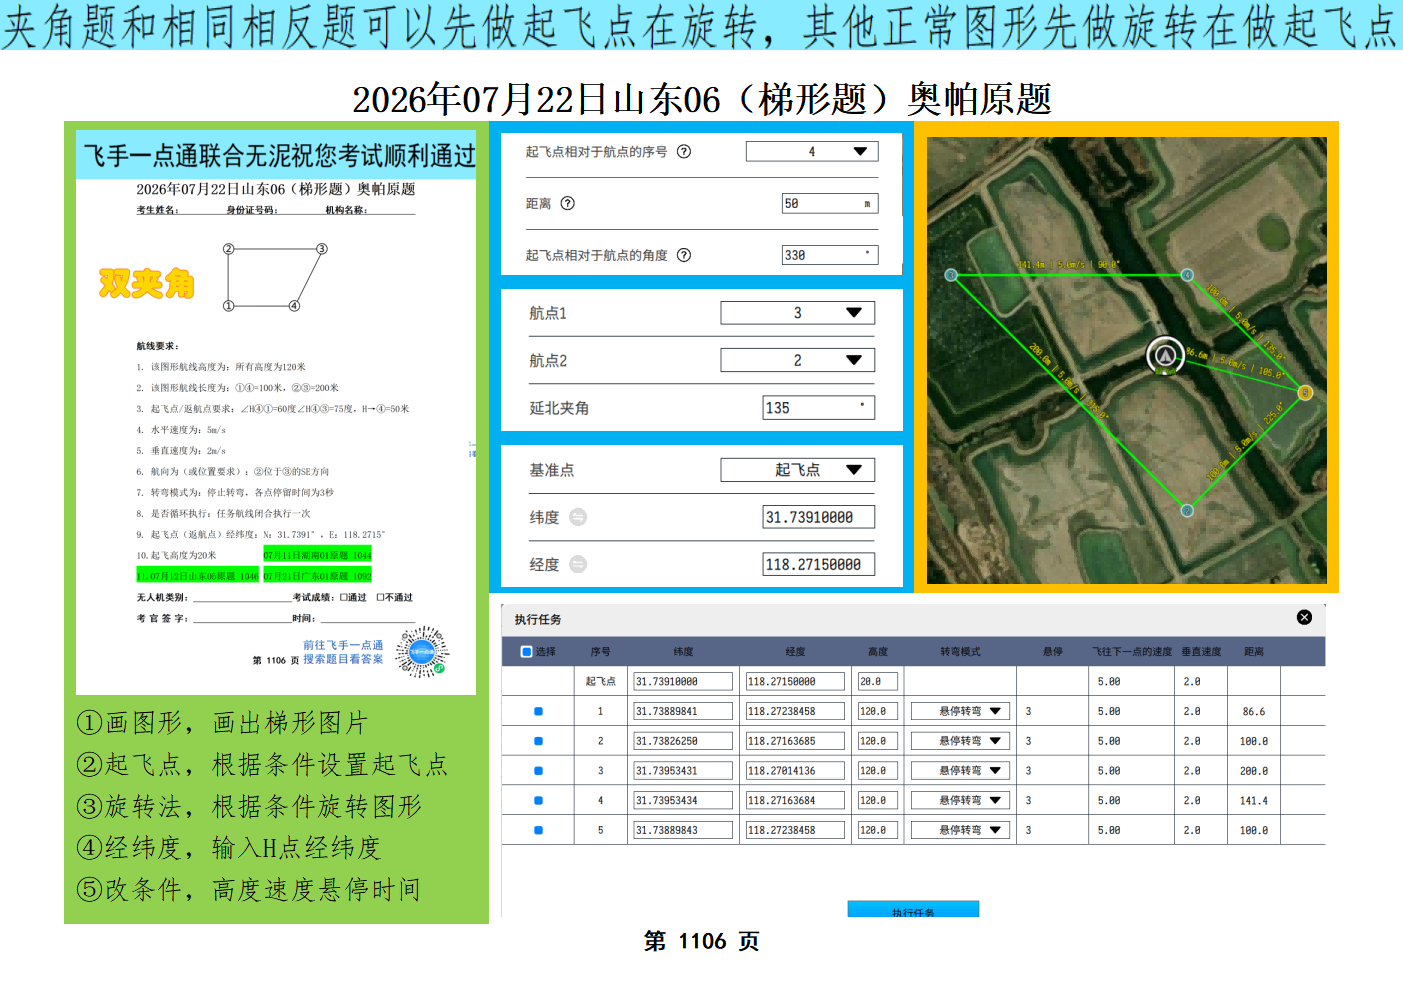Select waypoint 3 marker on the map
Viewport: 1403px width, 992px height.
[951, 275]
